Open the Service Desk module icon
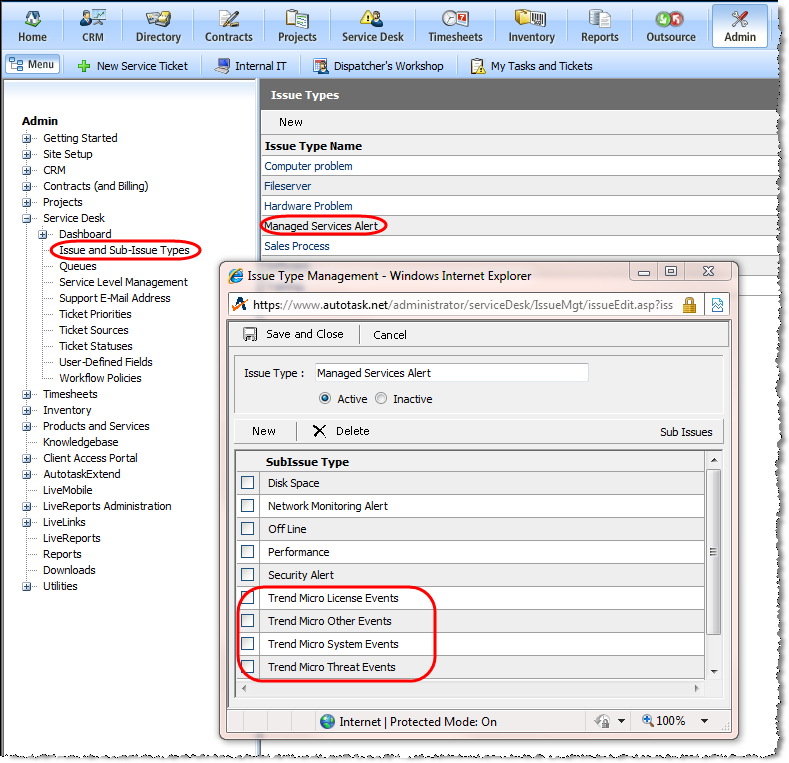The width and height of the screenshot is (789, 763). (372, 19)
